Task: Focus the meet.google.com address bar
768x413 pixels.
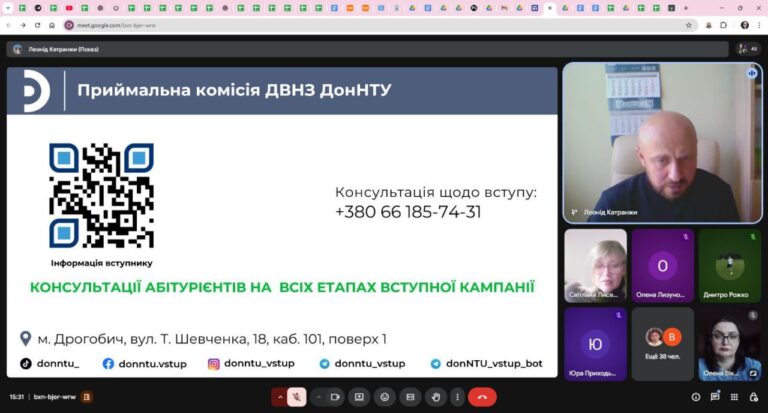Action: click(x=380, y=25)
